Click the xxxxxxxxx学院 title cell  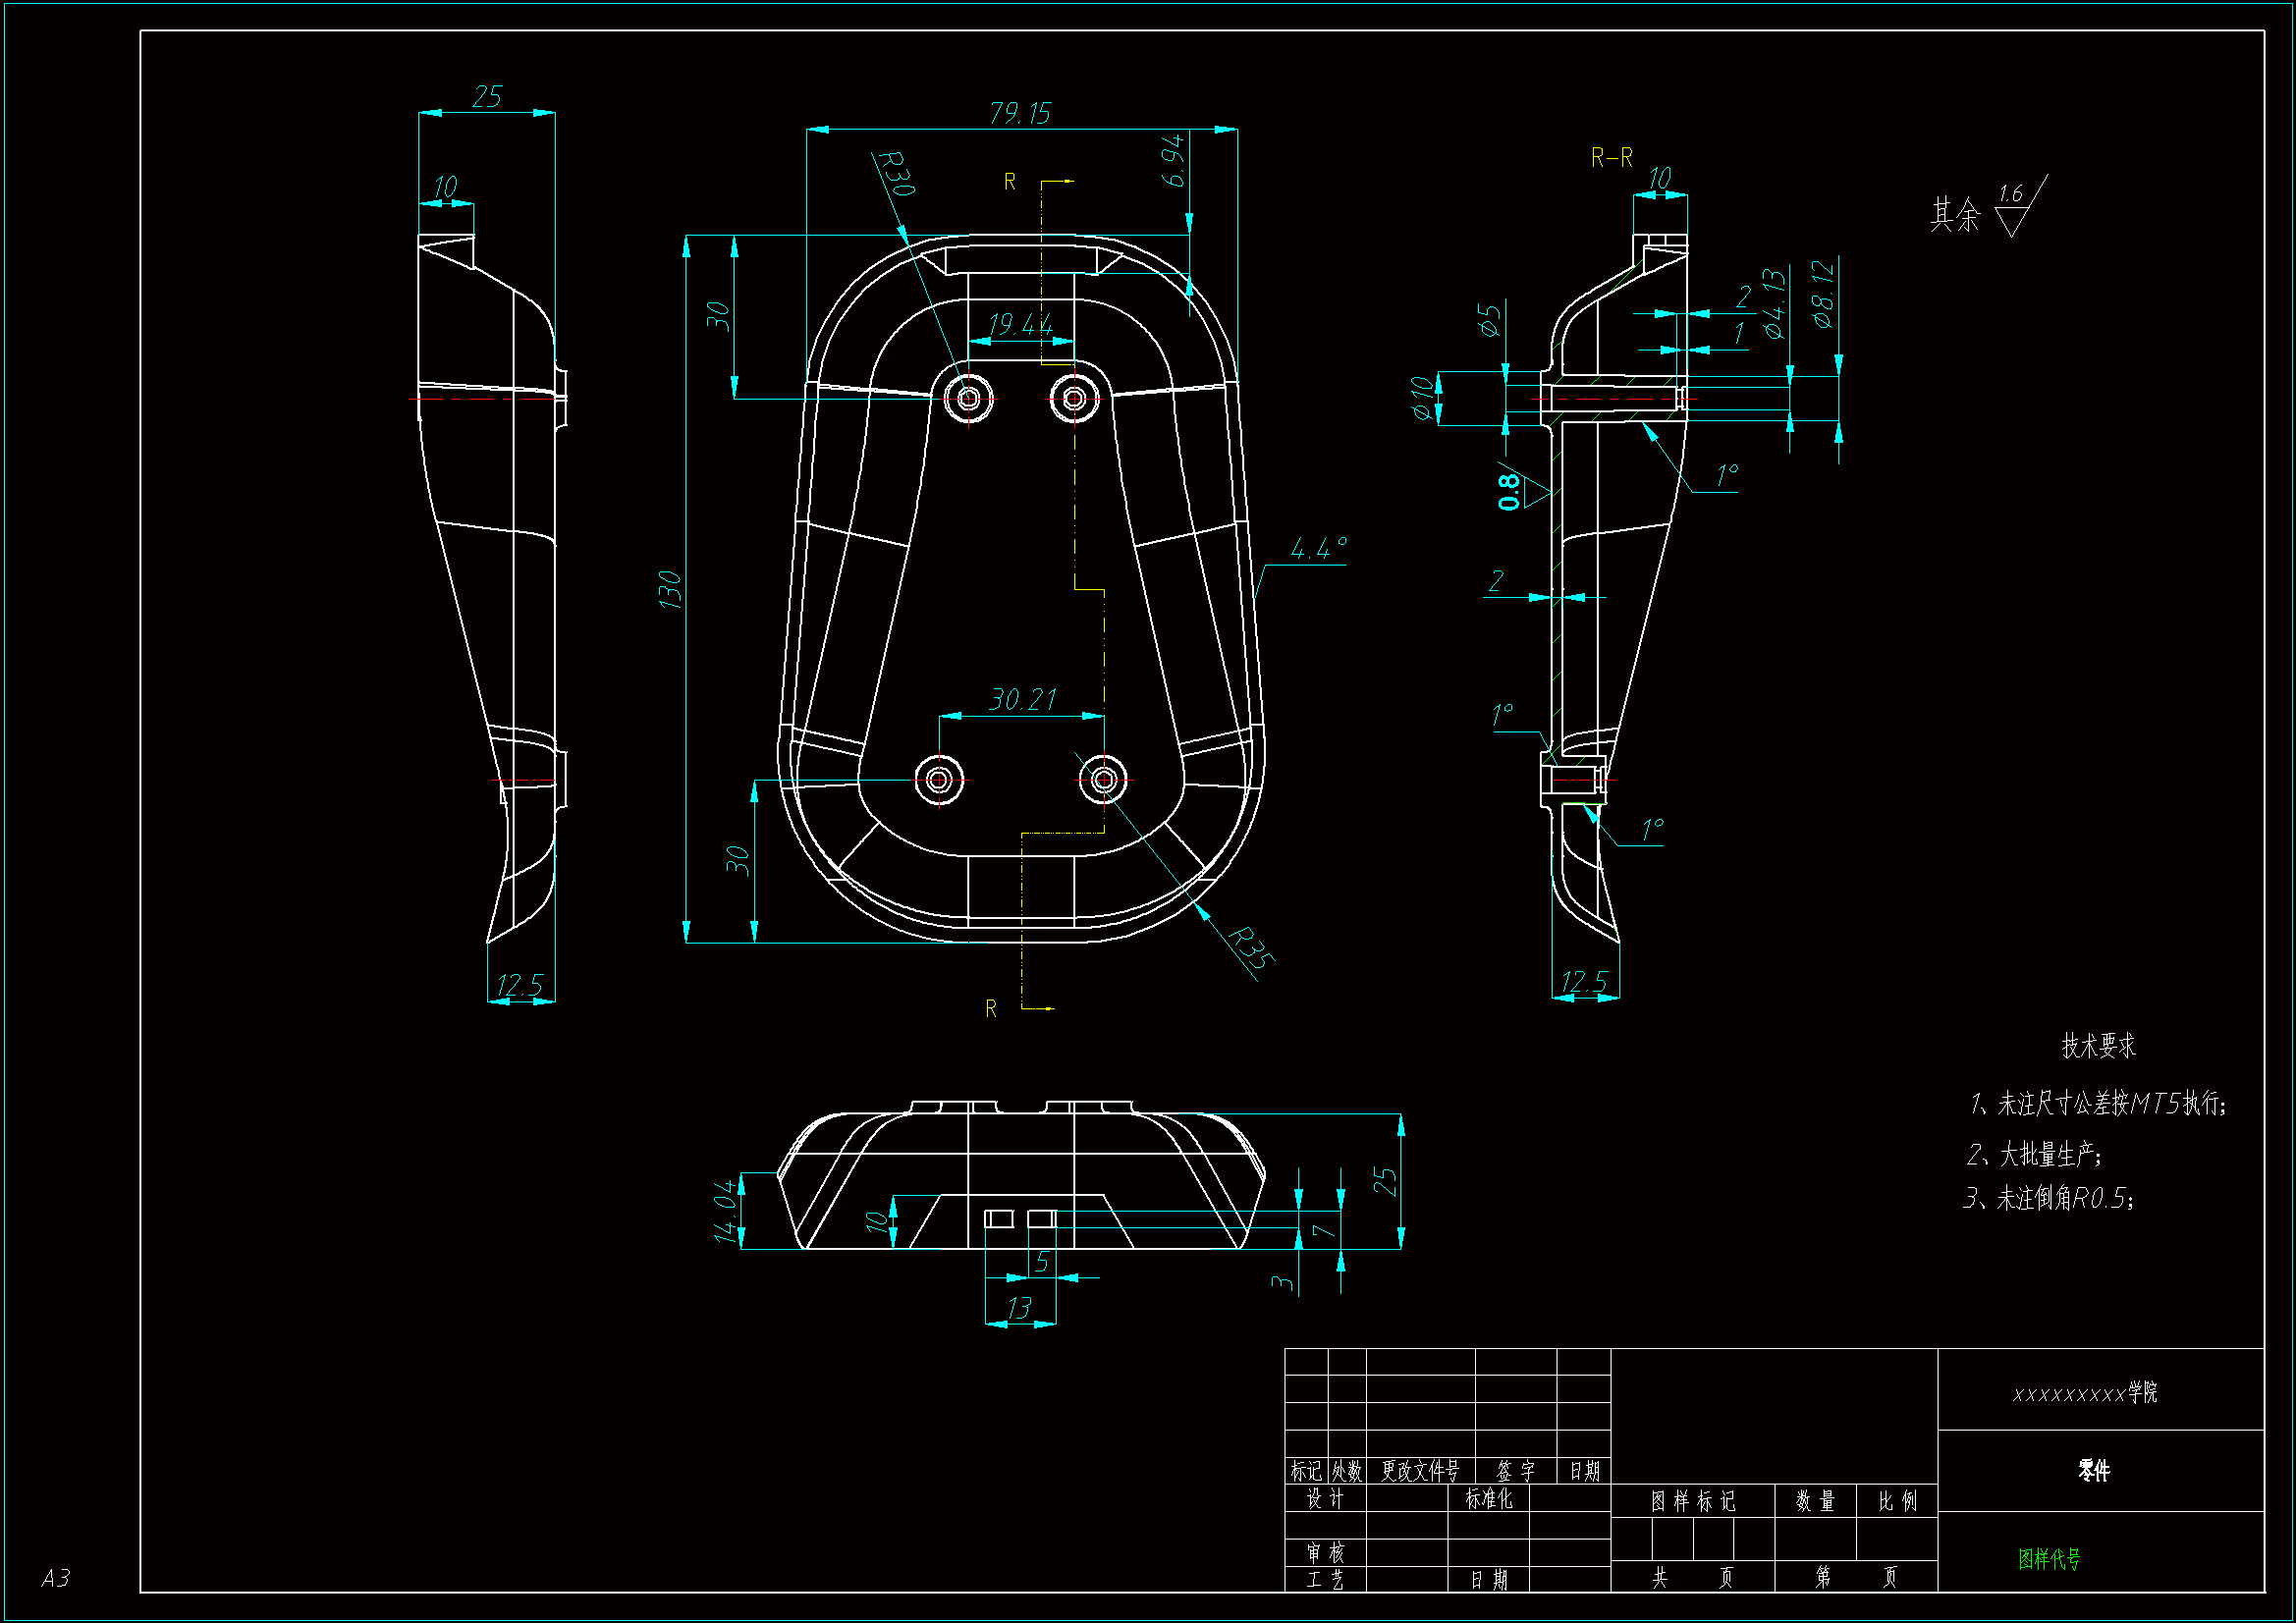2085,1393
